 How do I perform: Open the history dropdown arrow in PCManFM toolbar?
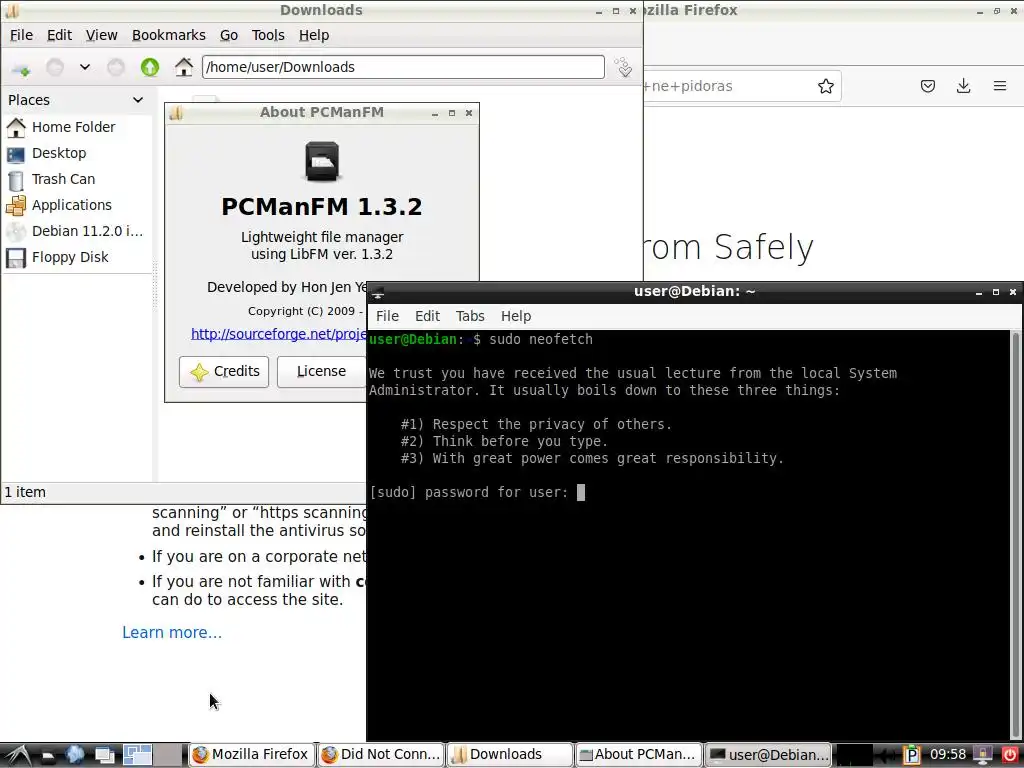pyautogui.click(x=85, y=67)
